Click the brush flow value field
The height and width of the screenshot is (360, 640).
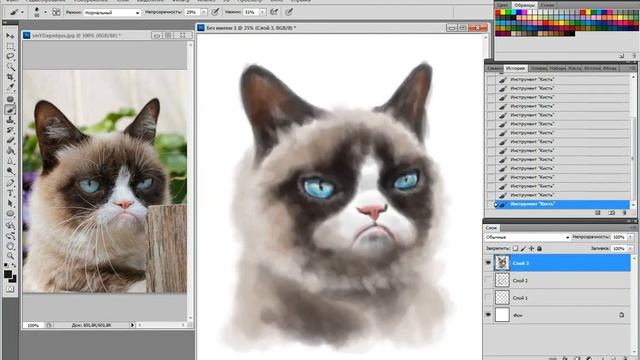251,13
